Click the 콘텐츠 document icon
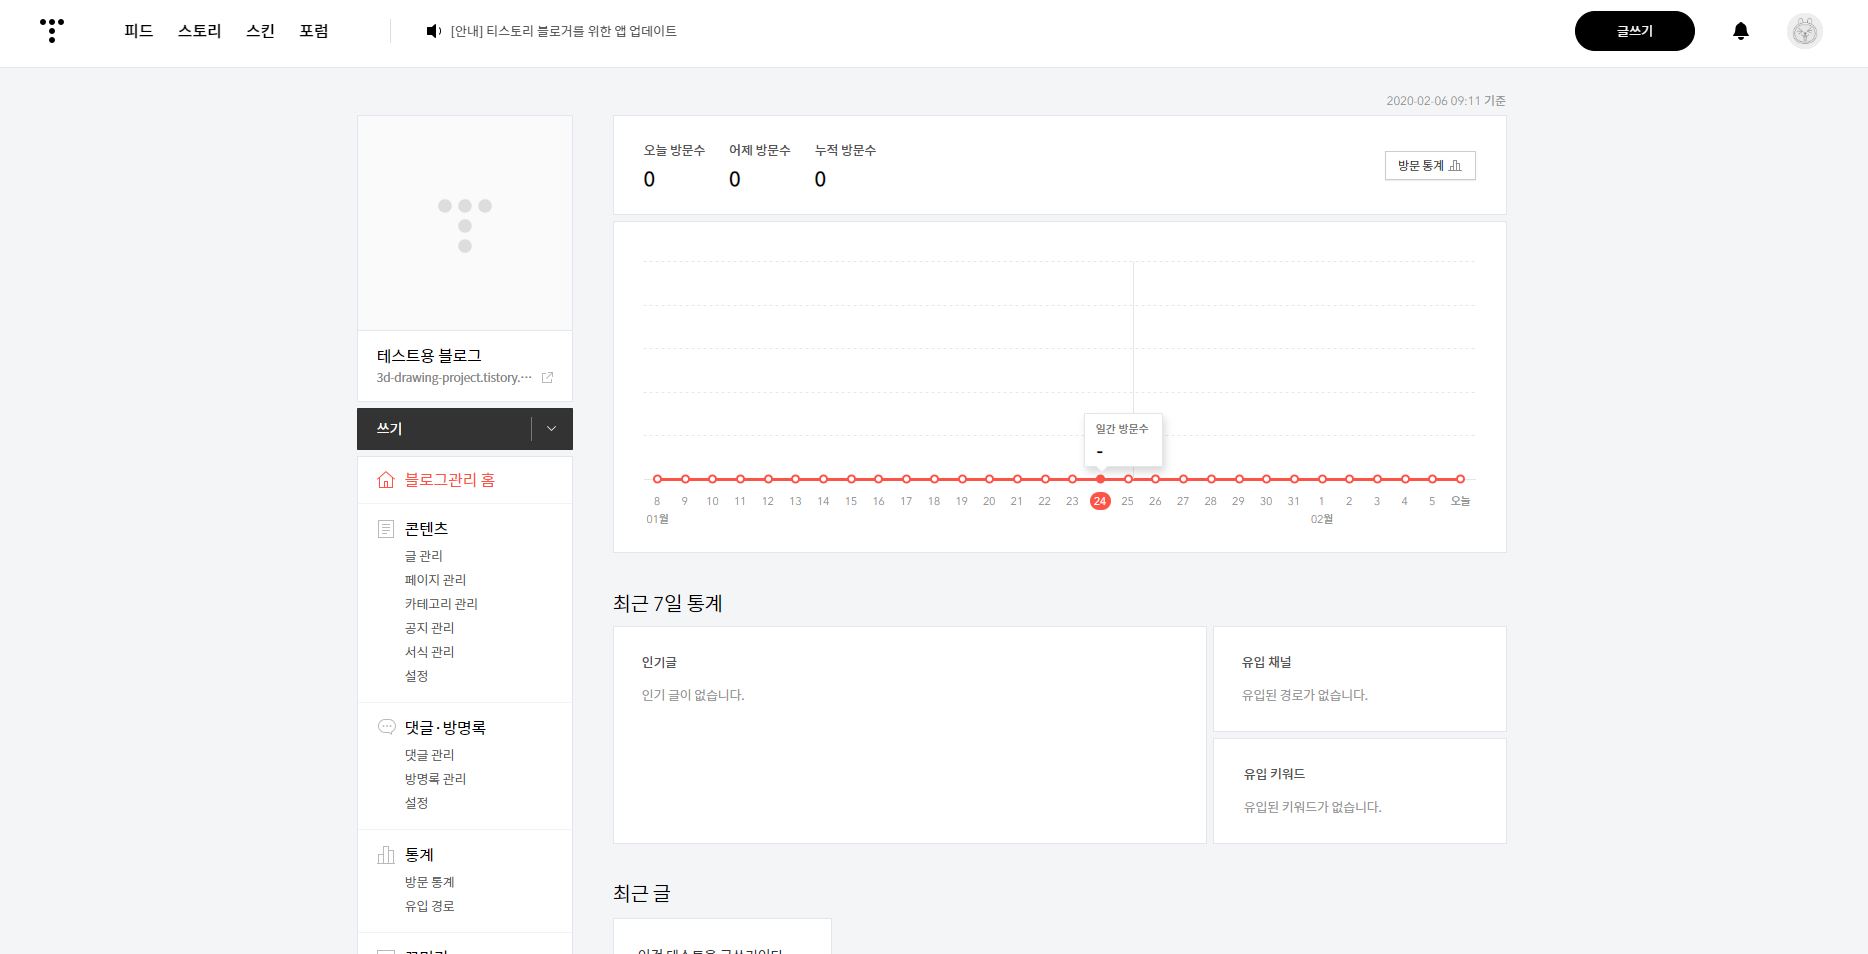The width and height of the screenshot is (1868, 954). tap(386, 529)
